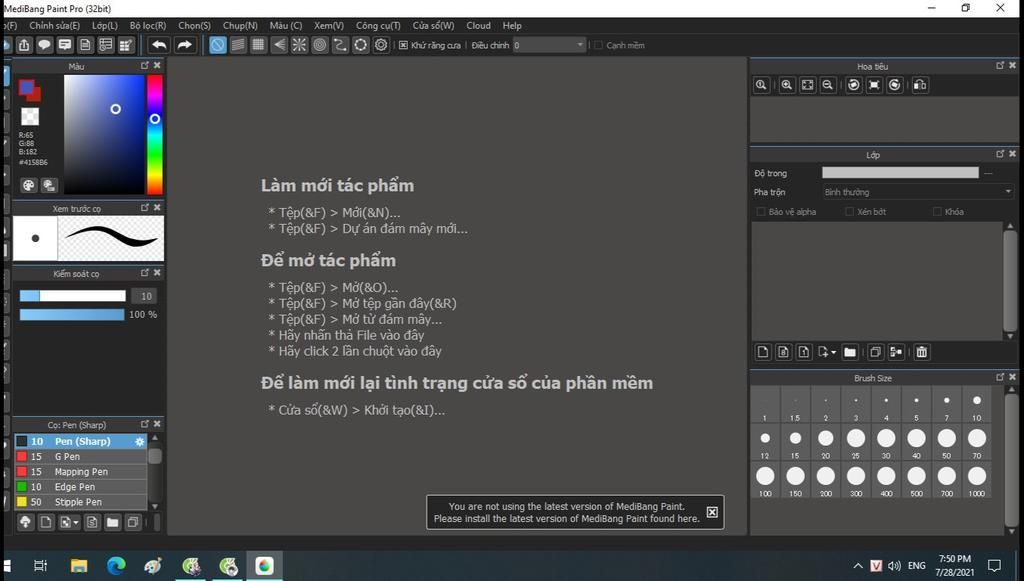Rotate canvas right in Navigator

[895, 85]
